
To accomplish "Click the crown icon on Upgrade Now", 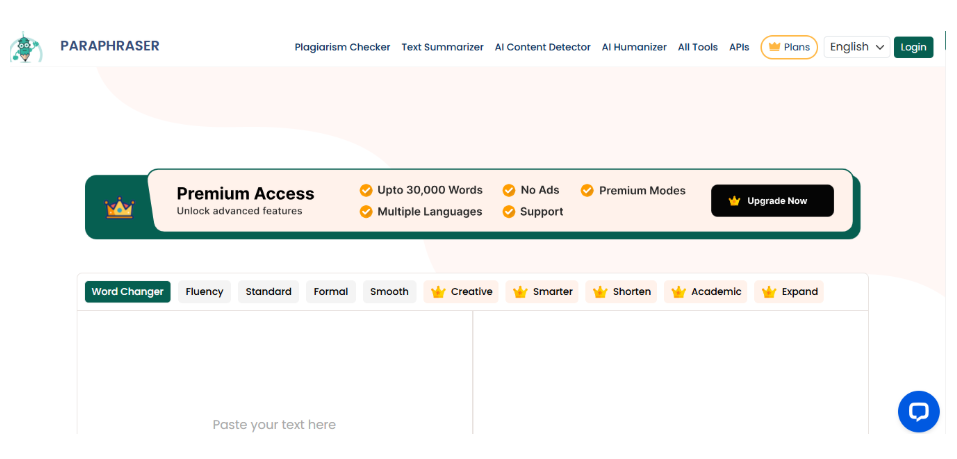I will point(734,201).
